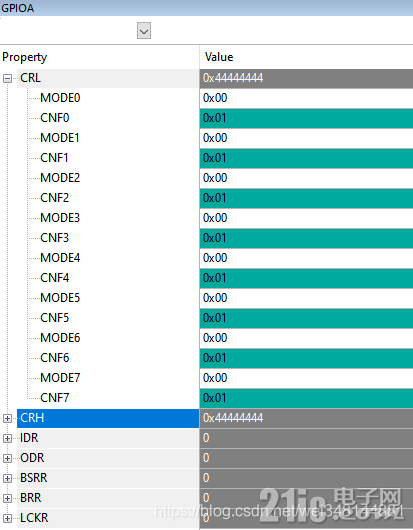
Task: Expand the IDR register node
Action: point(7,438)
